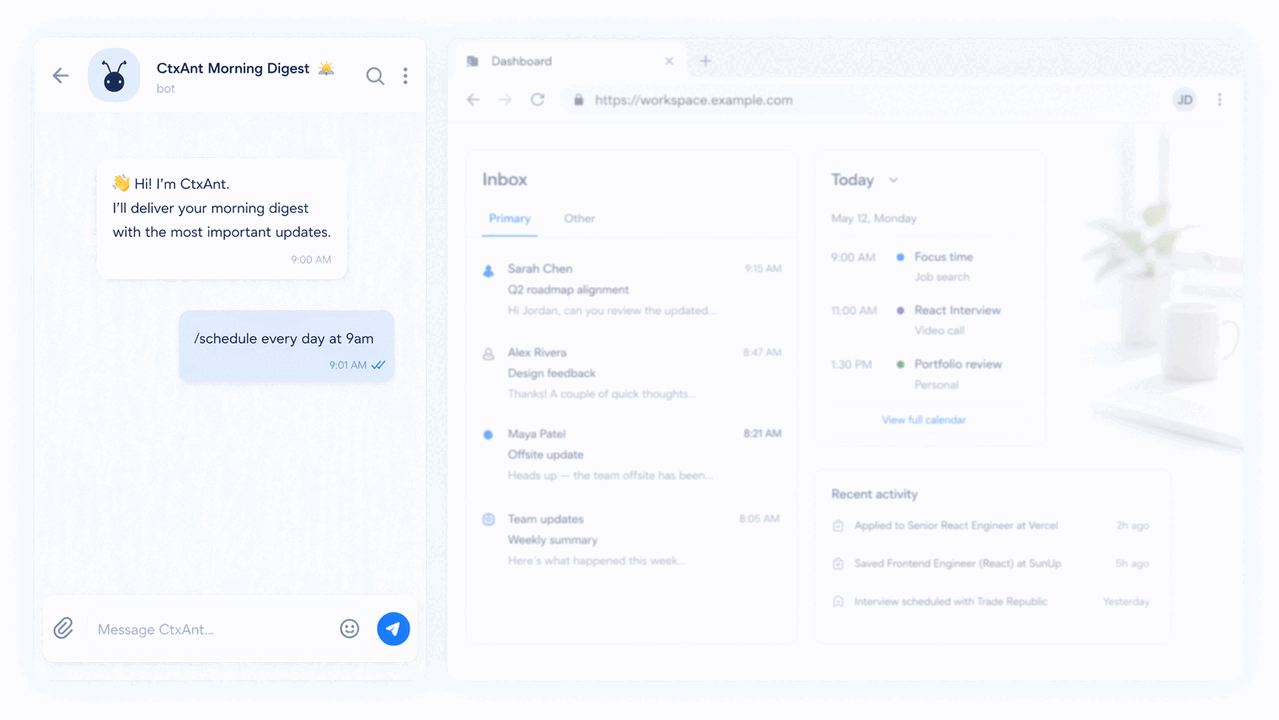This screenshot has height=720, width=1279.
Task: Click the Team updates icon in inbox
Action: tap(488, 520)
